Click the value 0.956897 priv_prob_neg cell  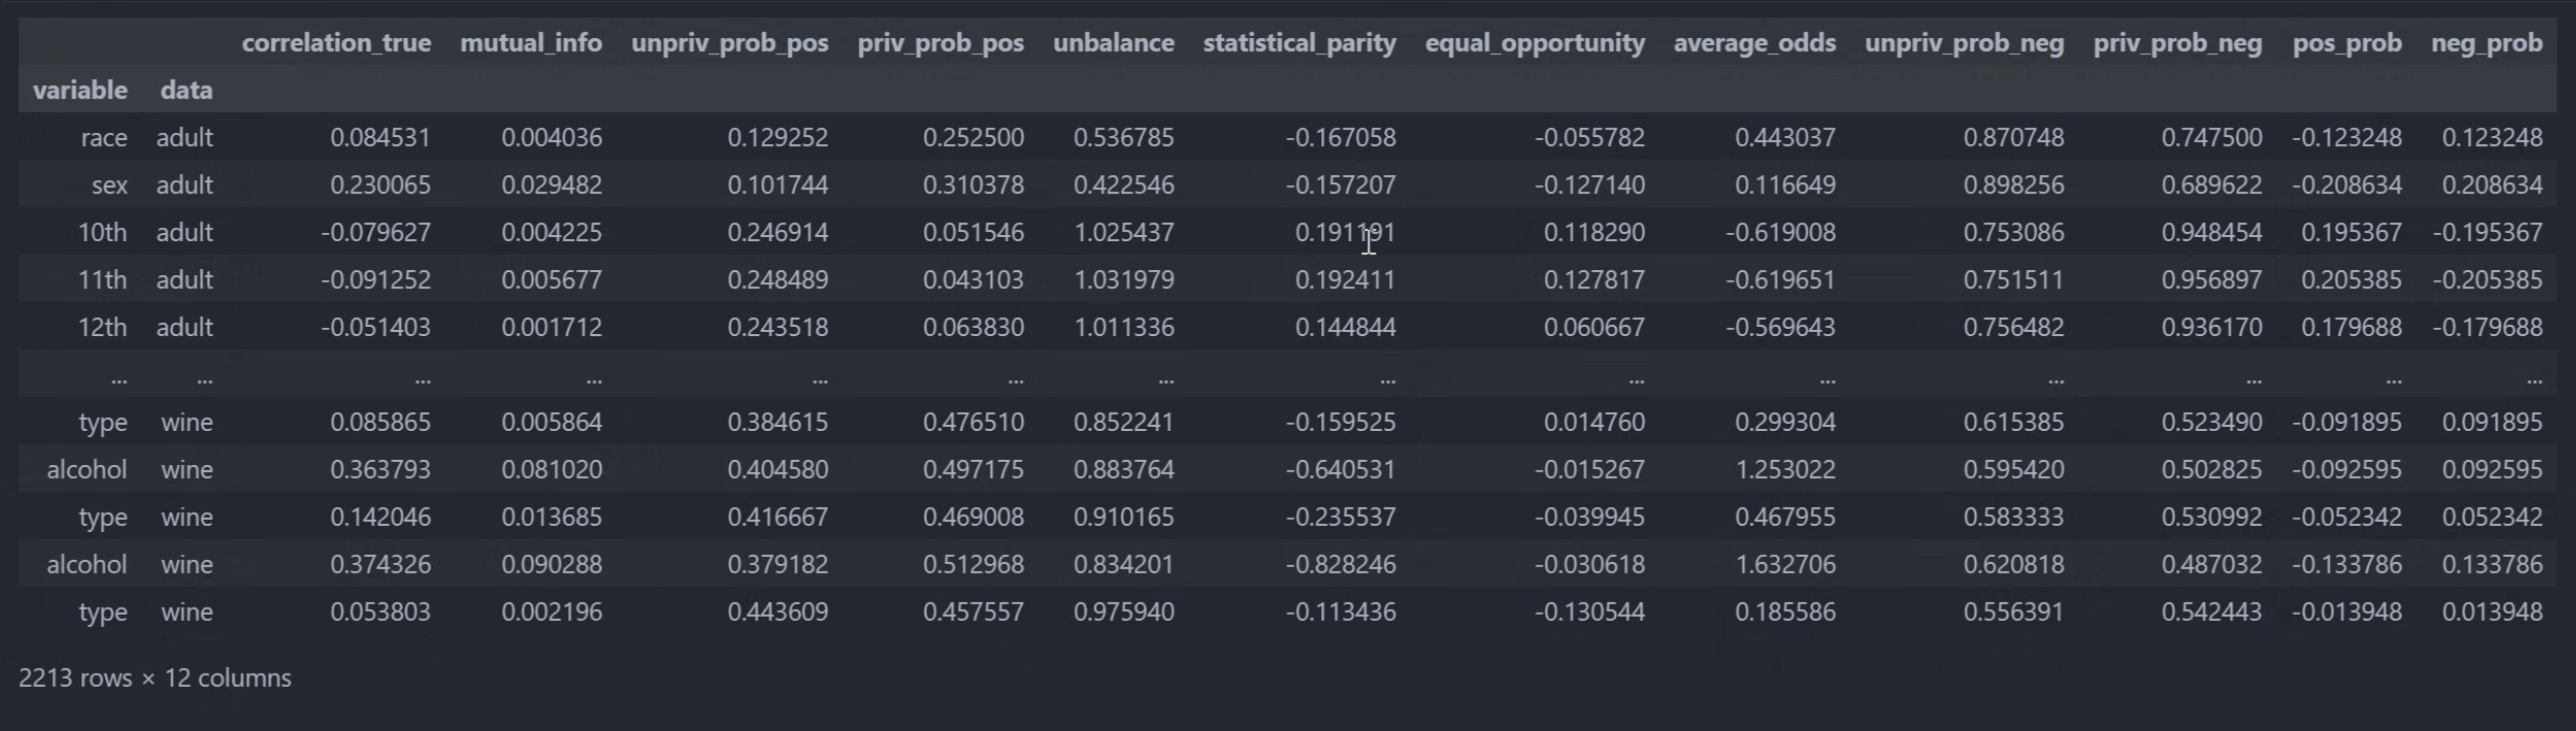[2211, 280]
